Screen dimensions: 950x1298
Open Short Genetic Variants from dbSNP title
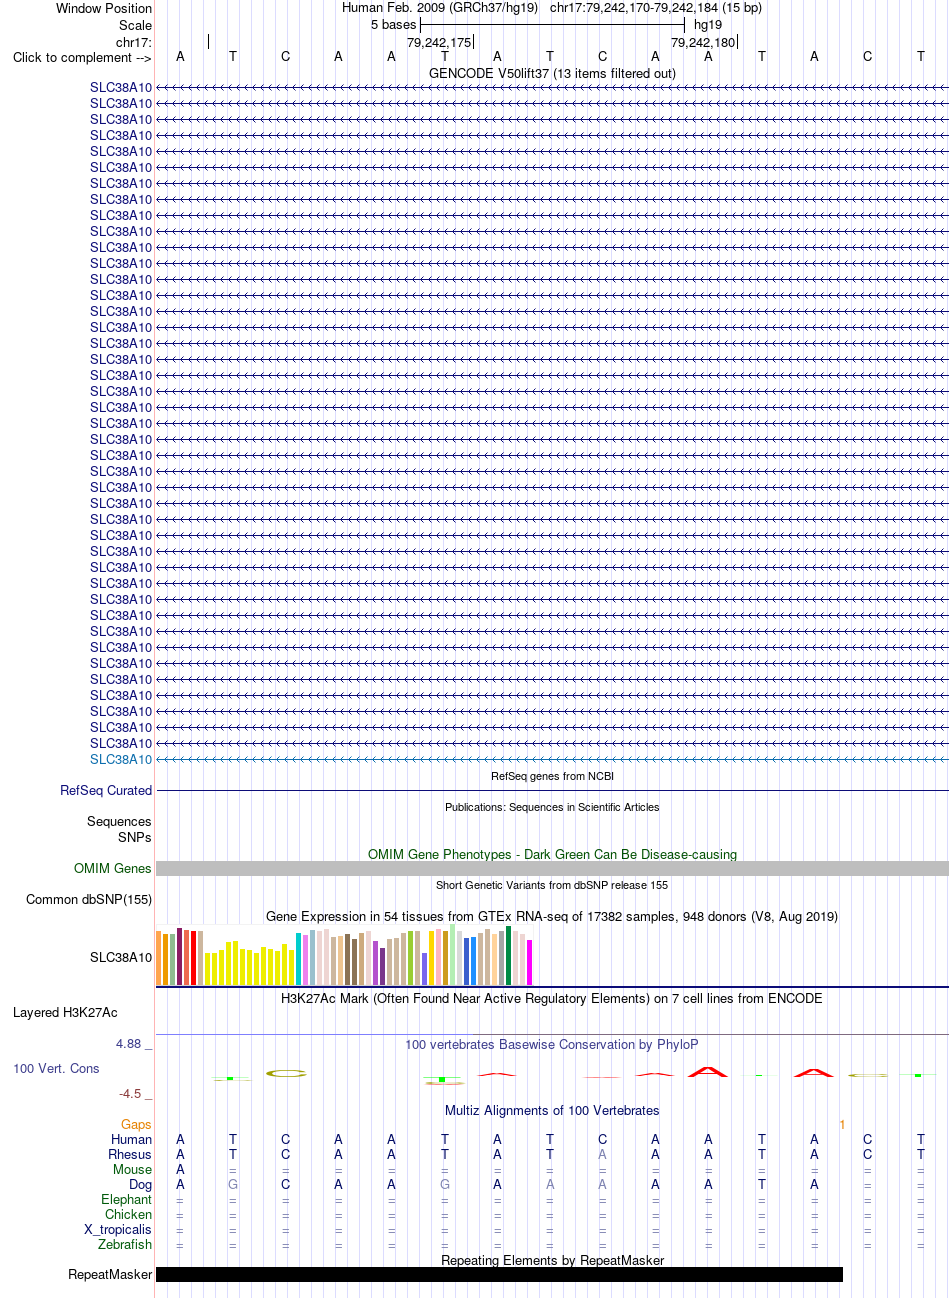552,885
